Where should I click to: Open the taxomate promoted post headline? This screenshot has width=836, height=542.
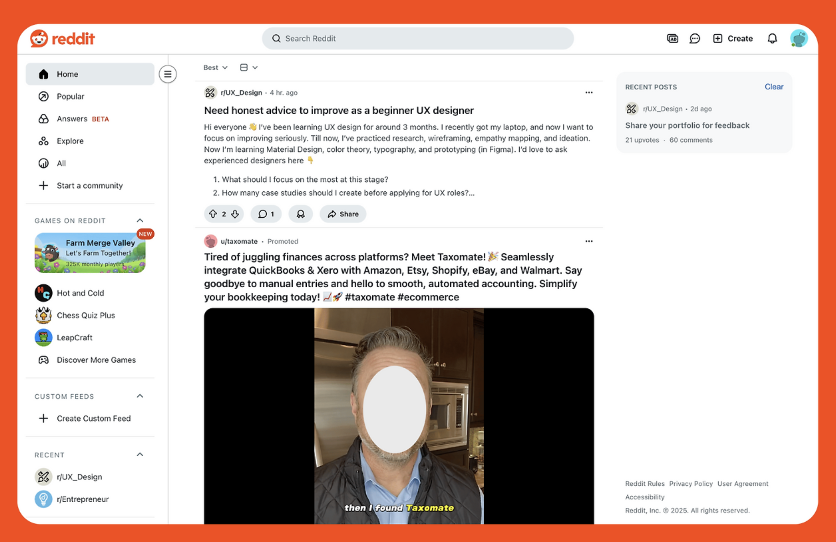coord(394,277)
